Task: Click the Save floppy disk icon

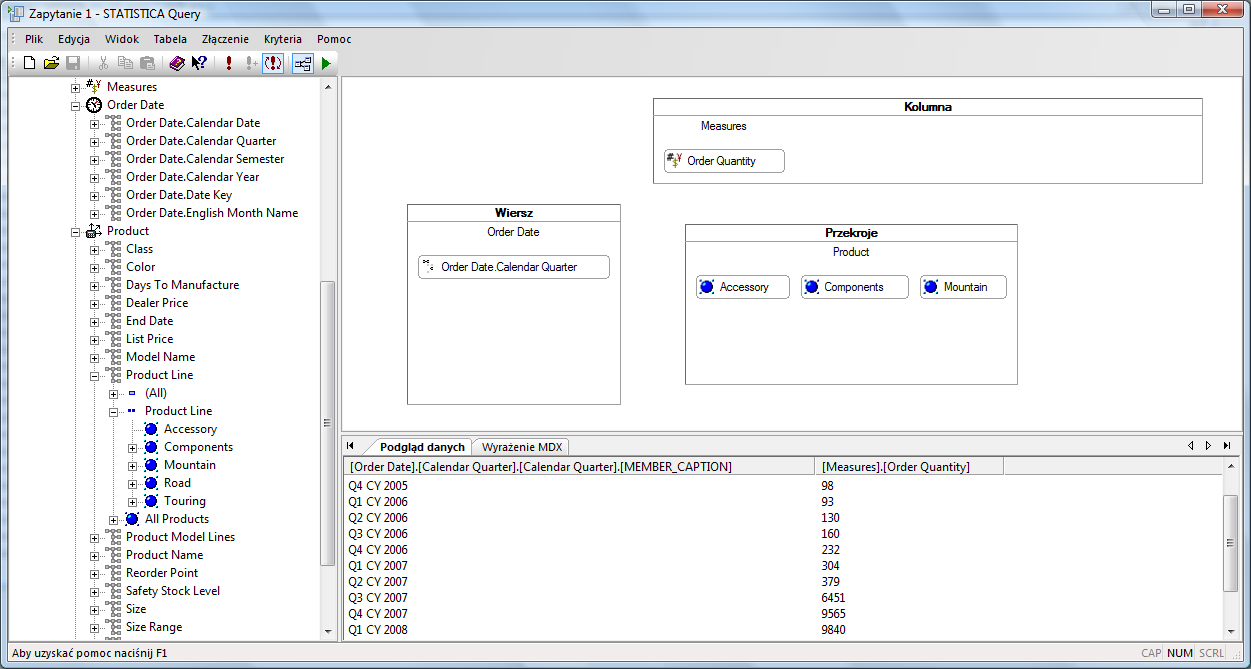Action: [x=73, y=63]
